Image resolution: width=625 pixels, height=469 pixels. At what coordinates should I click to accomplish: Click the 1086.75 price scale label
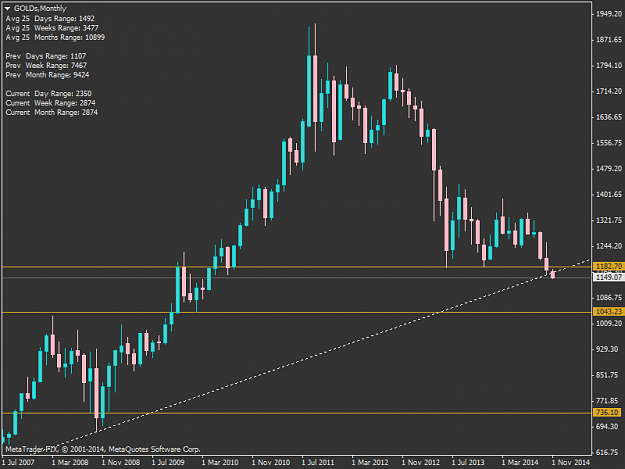coord(609,297)
